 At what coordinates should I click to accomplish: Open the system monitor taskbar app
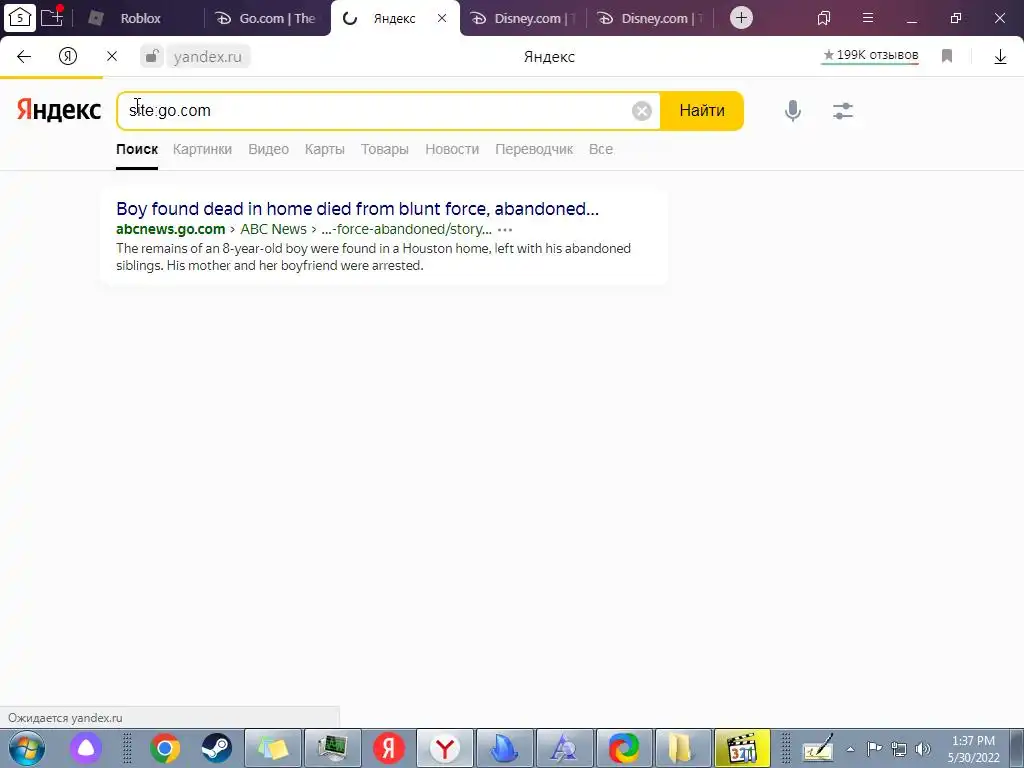(332, 748)
